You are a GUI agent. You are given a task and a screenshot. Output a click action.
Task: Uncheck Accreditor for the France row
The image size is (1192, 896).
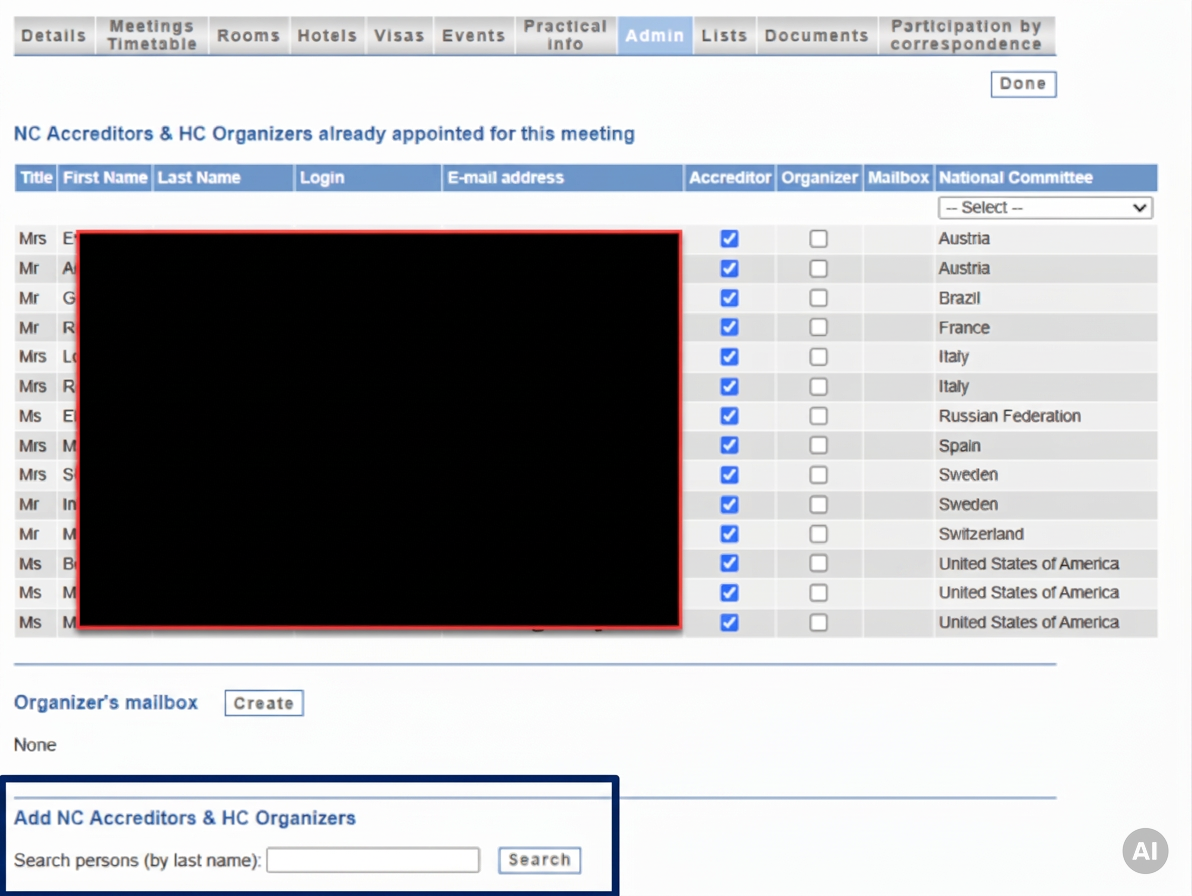pyautogui.click(x=729, y=328)
